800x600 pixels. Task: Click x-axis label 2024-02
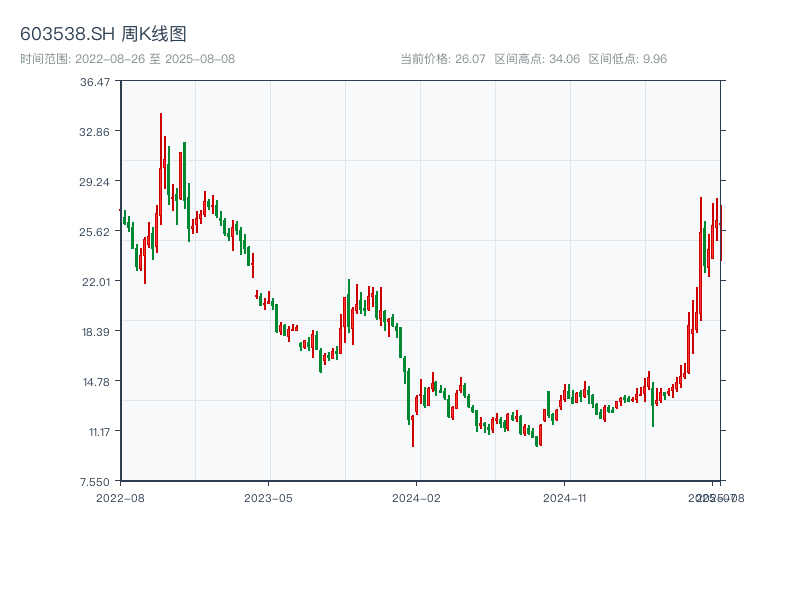[416, 498]
